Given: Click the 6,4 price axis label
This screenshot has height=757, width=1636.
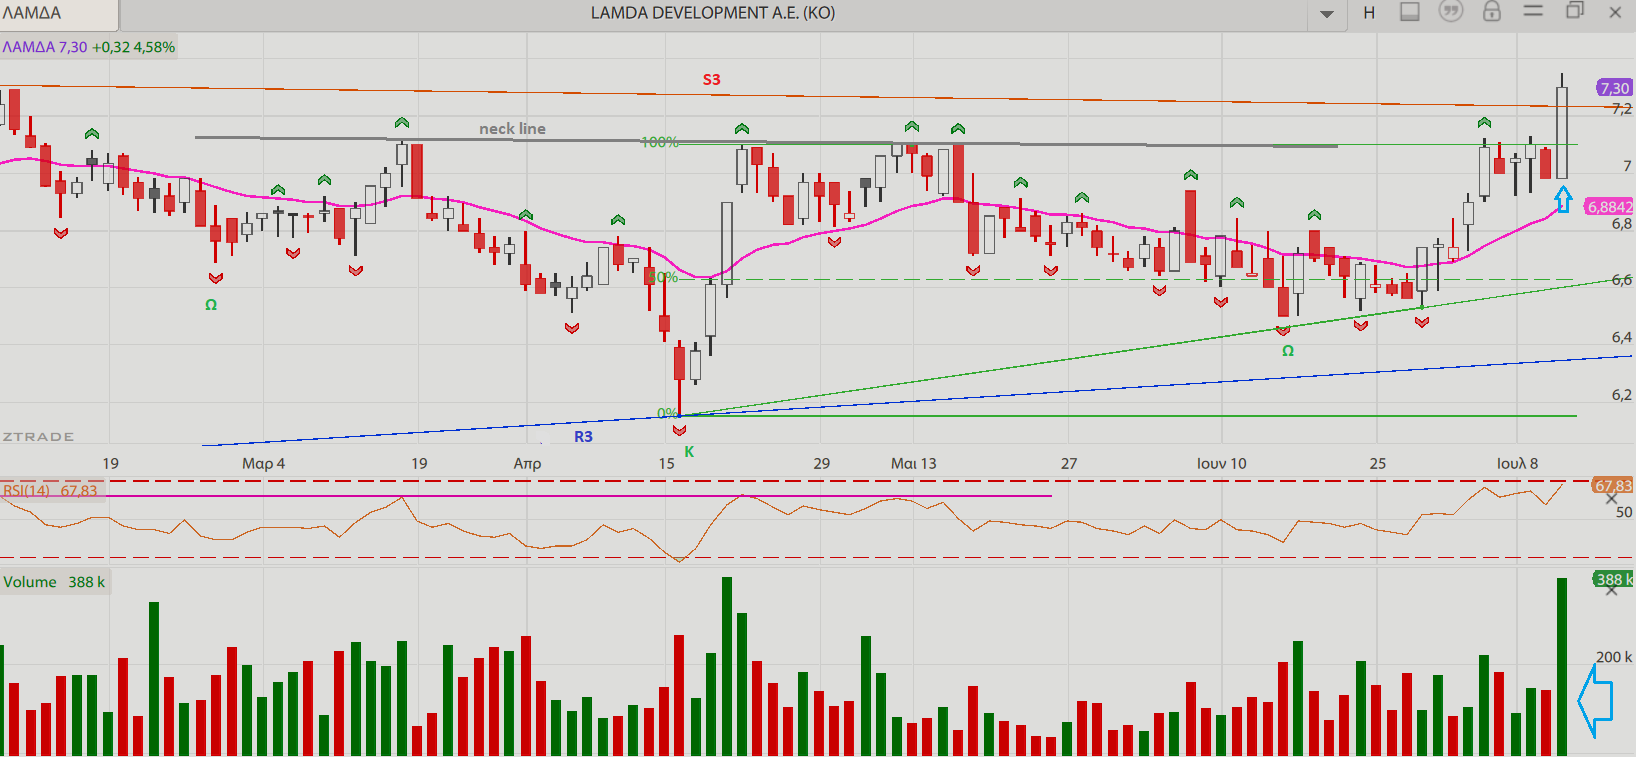Looking at the screenshot, I should [x=1621, y=337].
